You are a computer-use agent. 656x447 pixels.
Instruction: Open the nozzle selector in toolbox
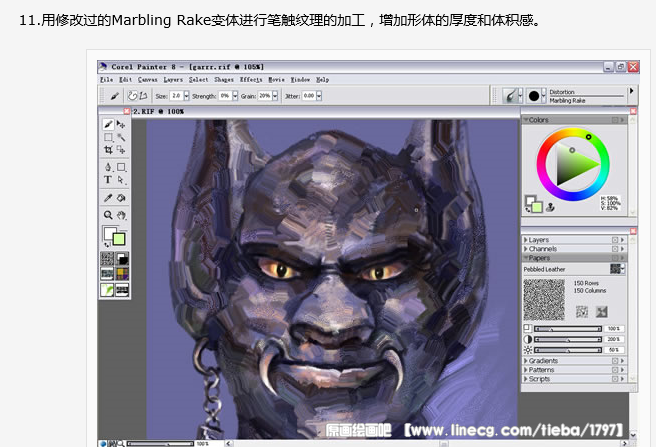pos(122,290)
